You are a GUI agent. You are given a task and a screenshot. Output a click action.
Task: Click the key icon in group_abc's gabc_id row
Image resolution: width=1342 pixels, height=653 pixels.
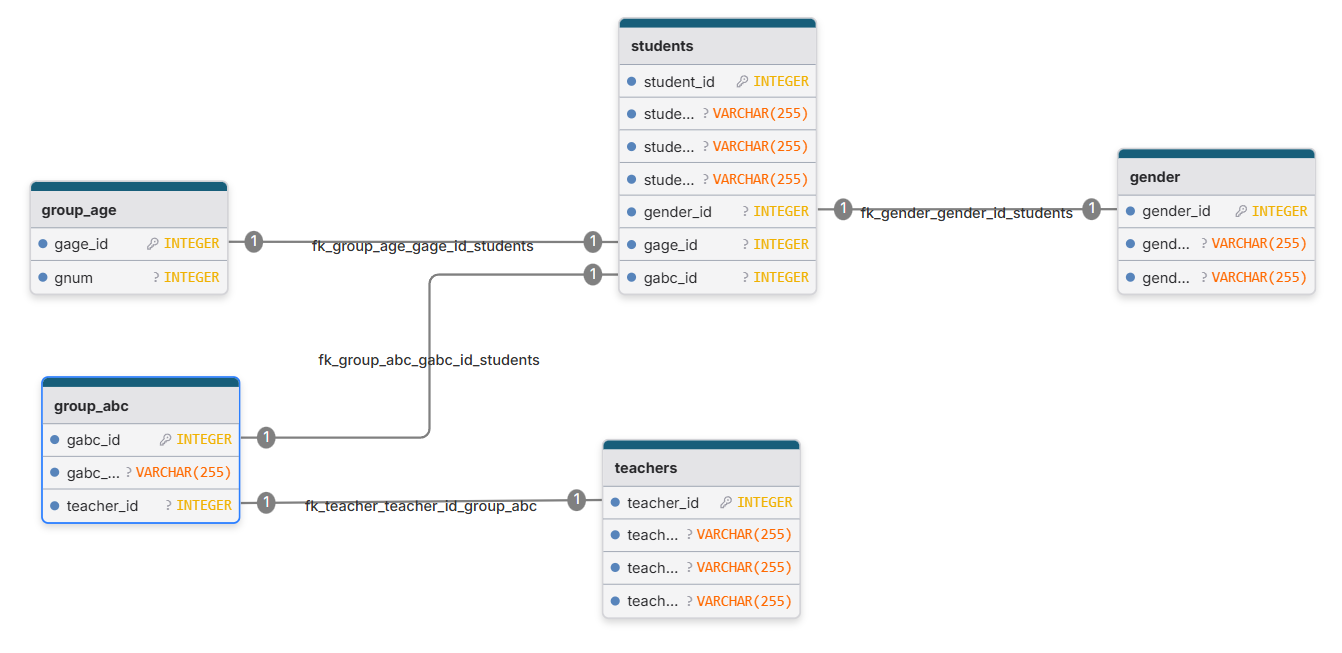(166, 439)
